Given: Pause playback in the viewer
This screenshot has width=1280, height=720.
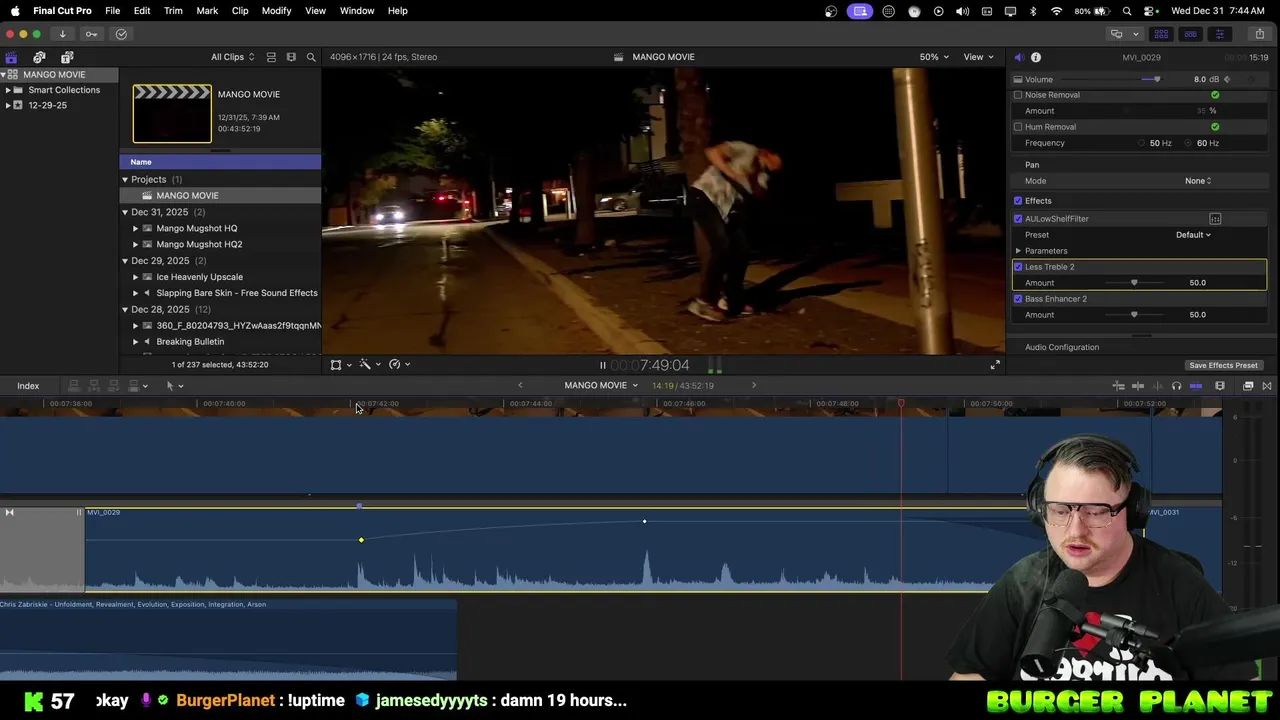Looking at the screenshot, I should coord(602,365).
